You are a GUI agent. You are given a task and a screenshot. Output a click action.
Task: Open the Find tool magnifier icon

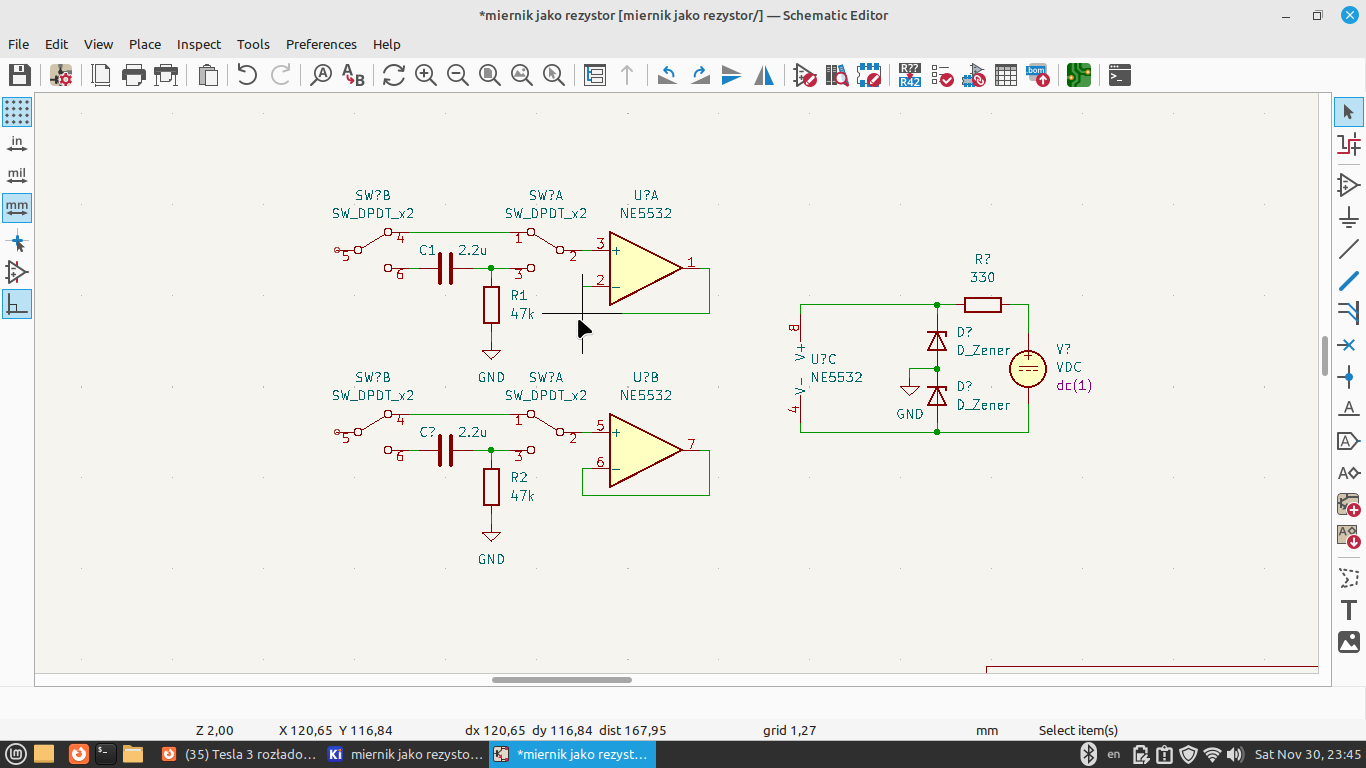coord(321,75)
